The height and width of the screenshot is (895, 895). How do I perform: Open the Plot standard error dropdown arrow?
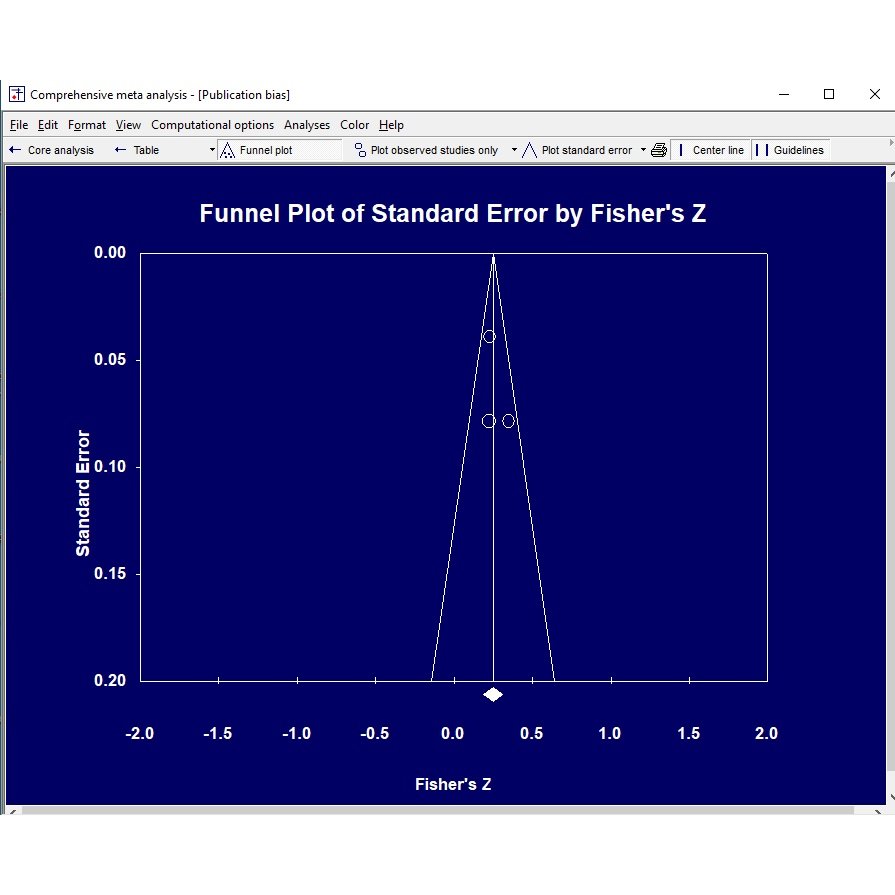(643, 150)
